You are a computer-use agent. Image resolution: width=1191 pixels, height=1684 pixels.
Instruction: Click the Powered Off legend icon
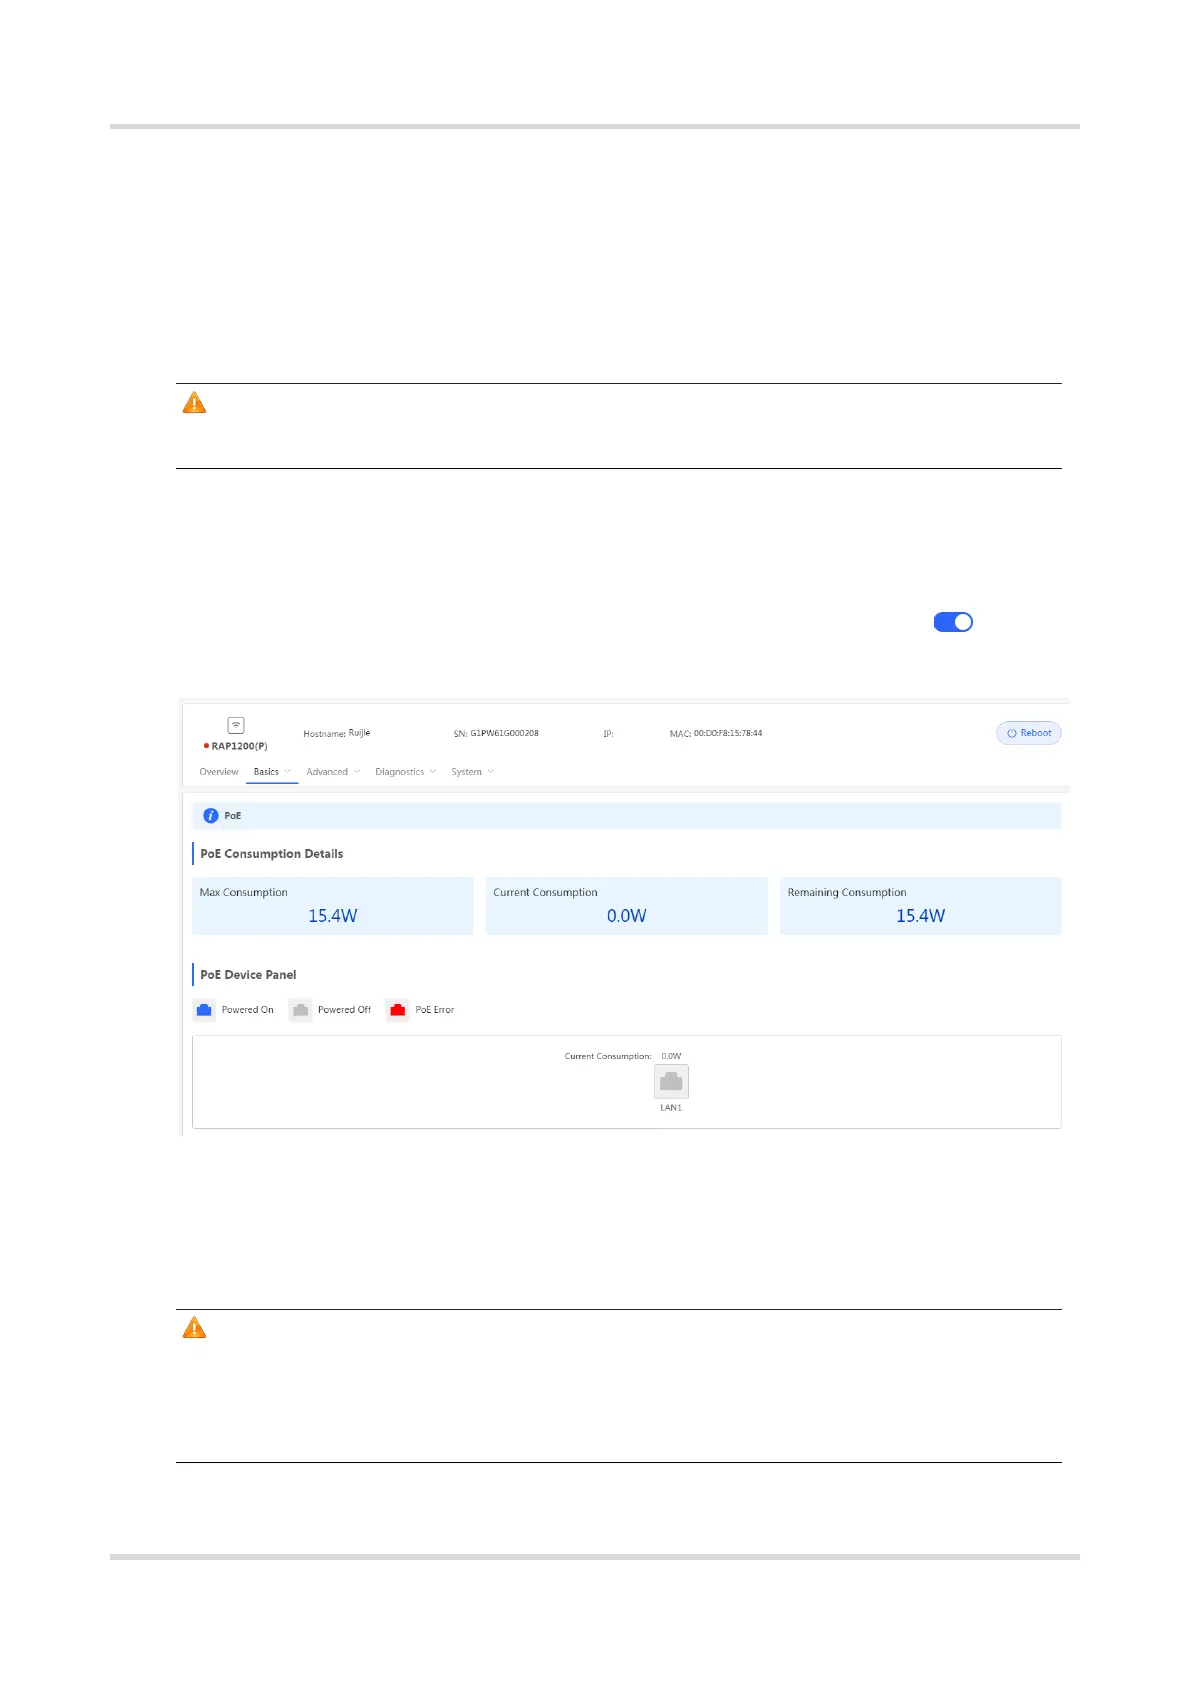300,1010
